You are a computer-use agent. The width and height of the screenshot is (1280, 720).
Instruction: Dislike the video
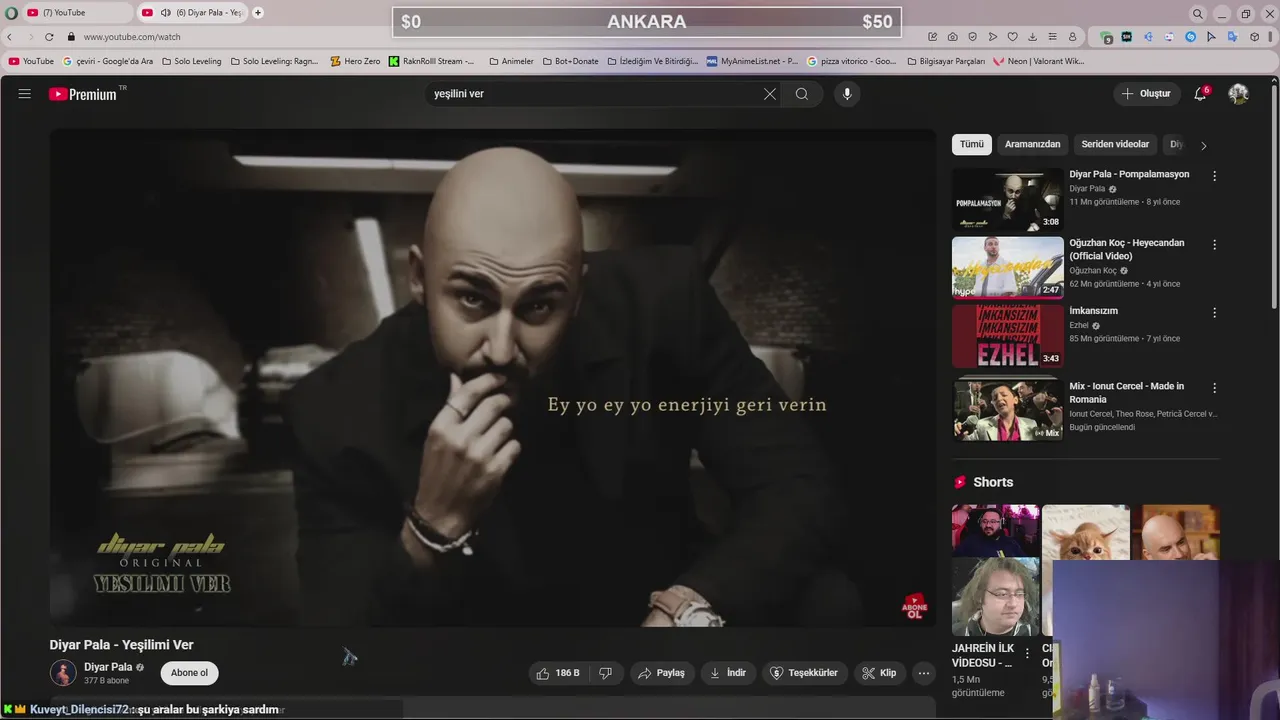pyautogui.click(x=605, y=673)
